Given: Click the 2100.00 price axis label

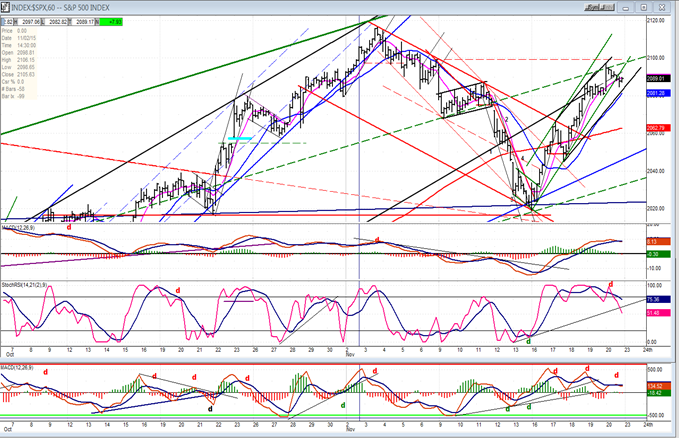Looking at the screenshot, I should point(656,58).
